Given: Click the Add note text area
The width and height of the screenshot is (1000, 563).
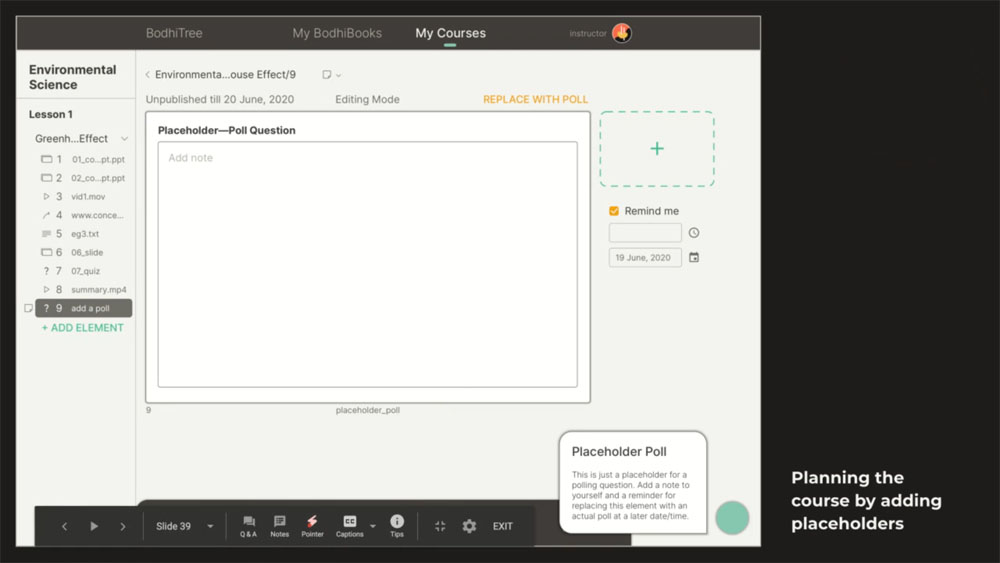Looking at the screenshot, I should coord(367,264).
